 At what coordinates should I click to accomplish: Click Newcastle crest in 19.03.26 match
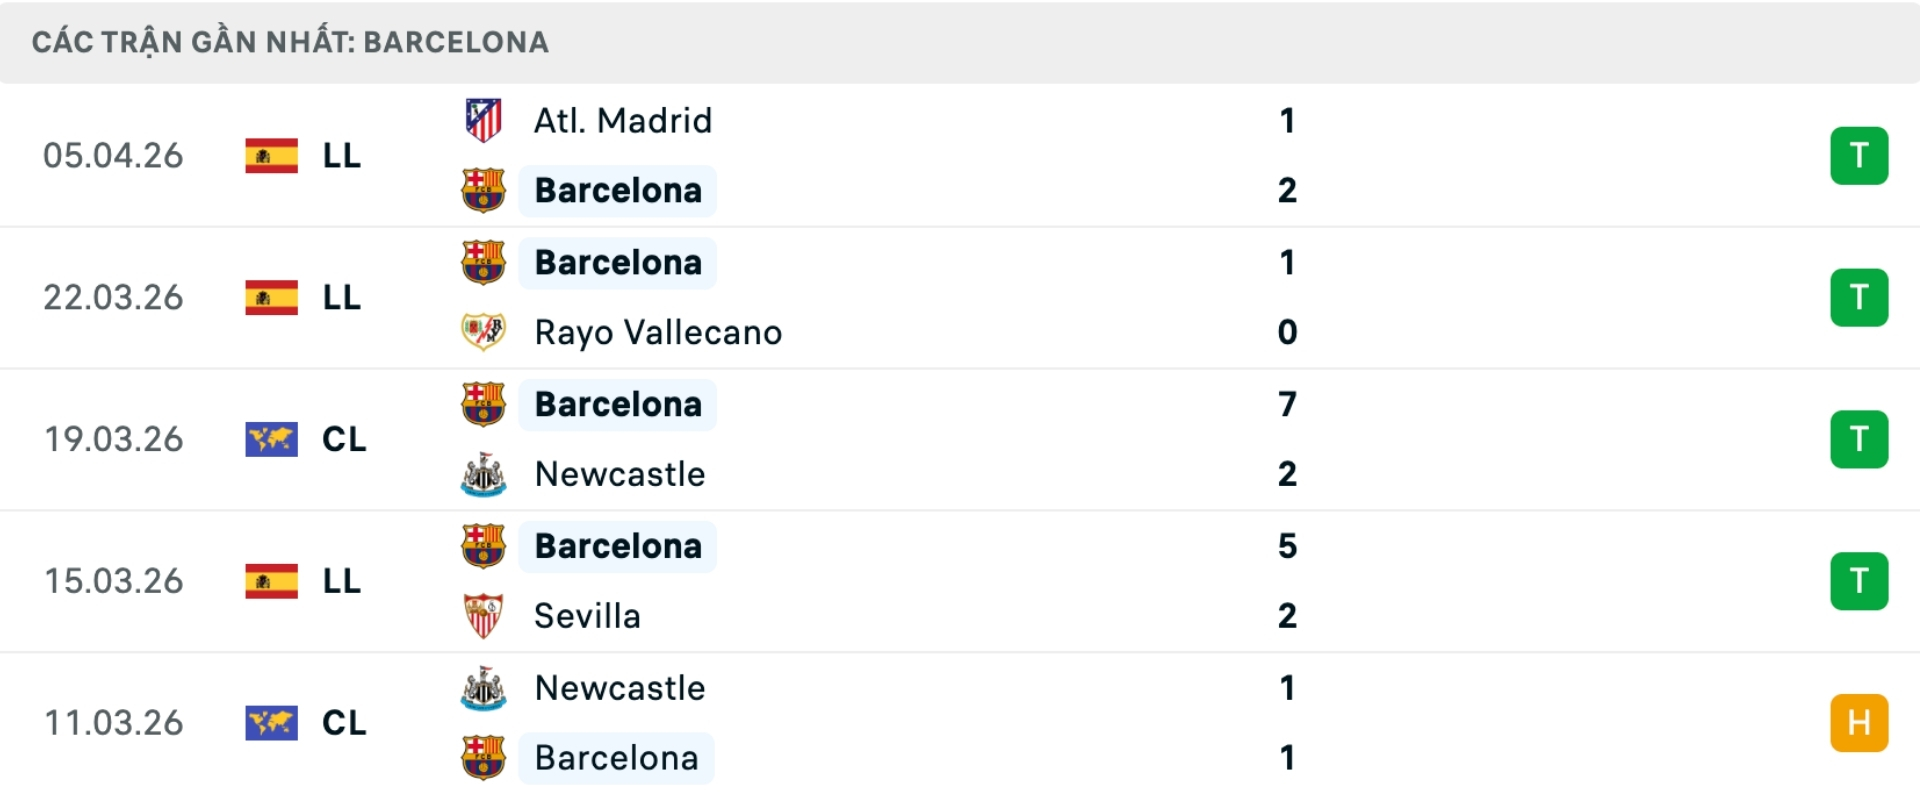[x=483, y=474]
